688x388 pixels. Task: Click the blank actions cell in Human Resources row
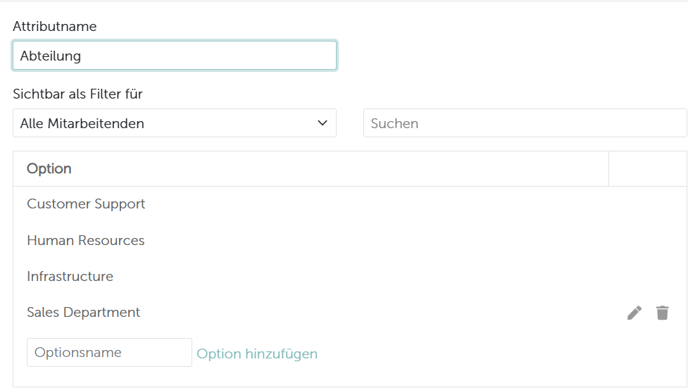click(x=648, y=241)
